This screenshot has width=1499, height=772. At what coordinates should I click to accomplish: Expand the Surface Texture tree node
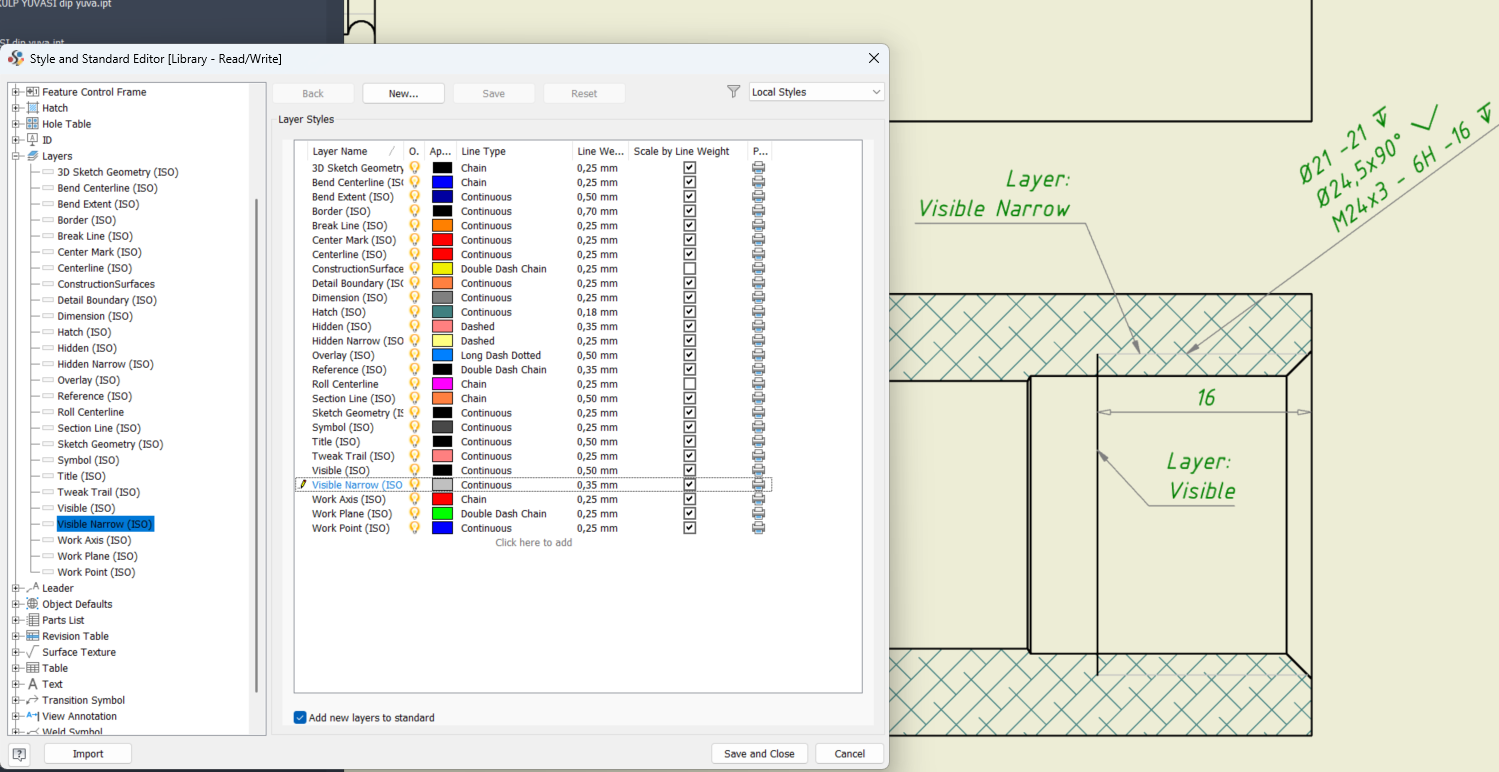point(16,652)
